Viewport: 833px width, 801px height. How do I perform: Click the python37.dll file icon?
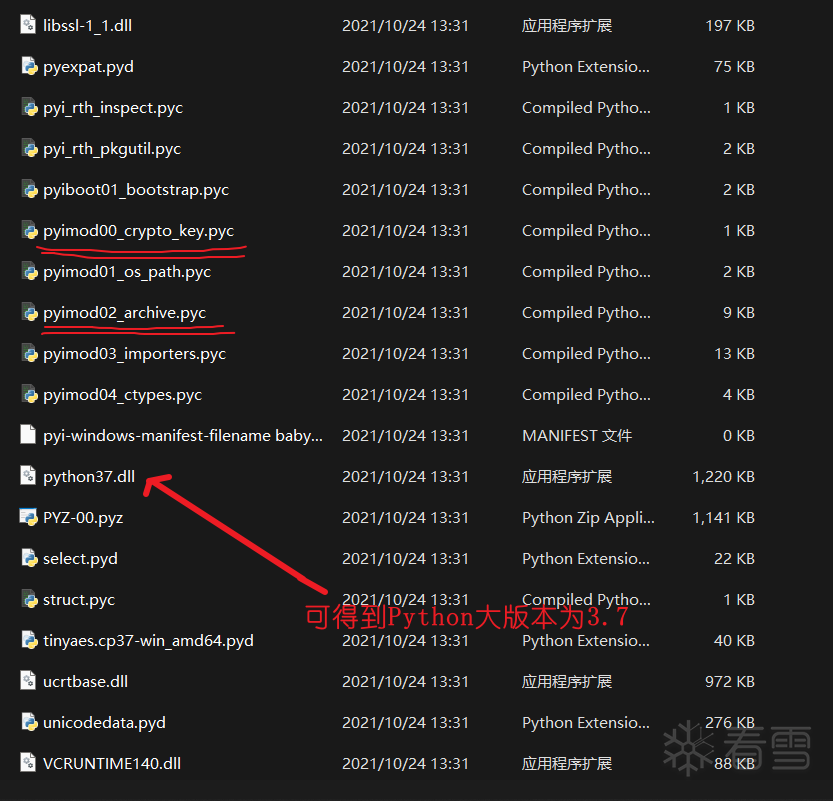coord(28,475)
